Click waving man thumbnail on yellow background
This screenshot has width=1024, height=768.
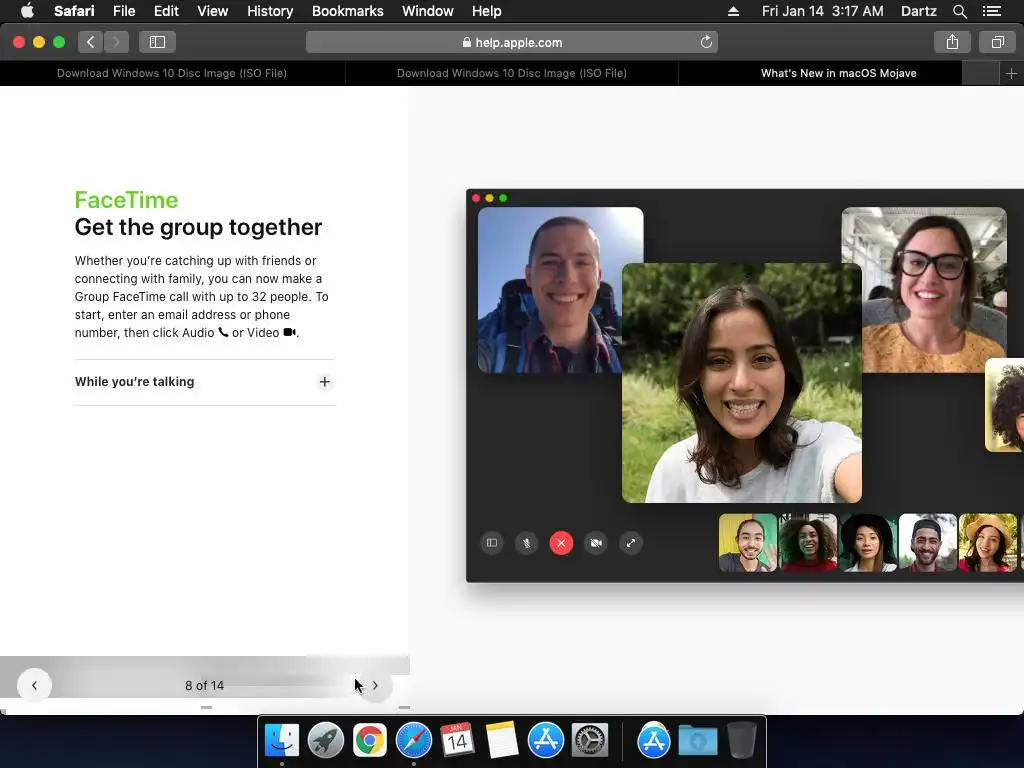point(748,543)
